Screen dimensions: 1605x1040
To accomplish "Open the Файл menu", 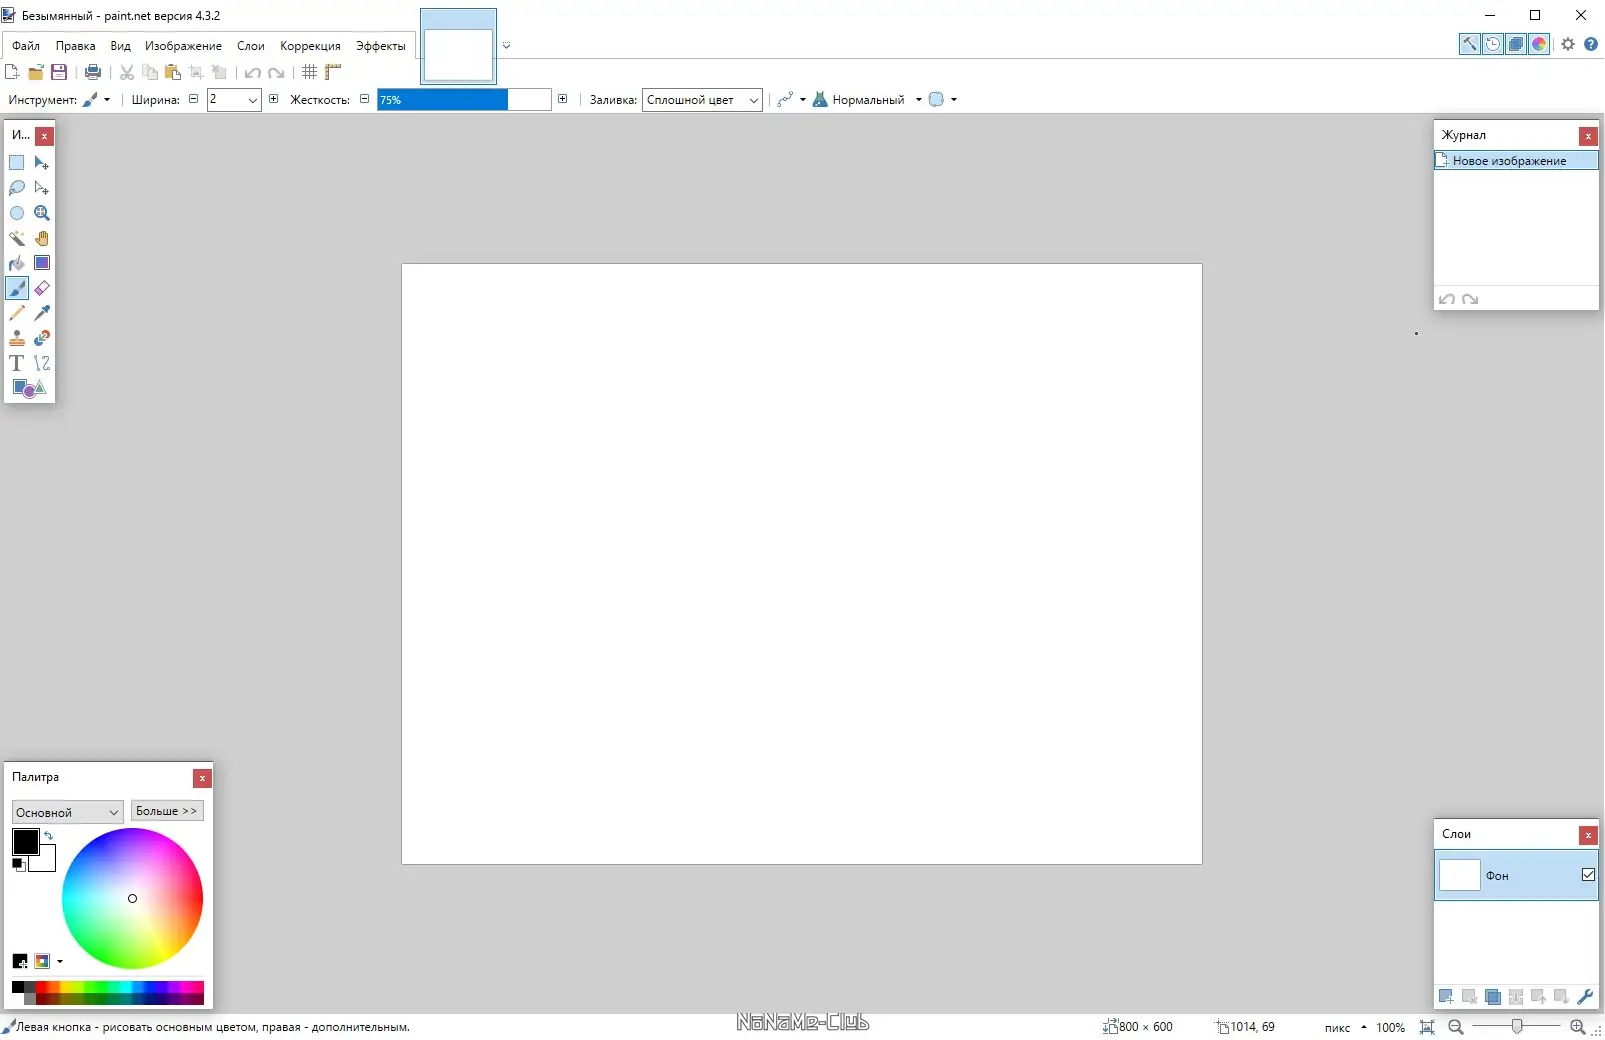I will coord(26,46).
